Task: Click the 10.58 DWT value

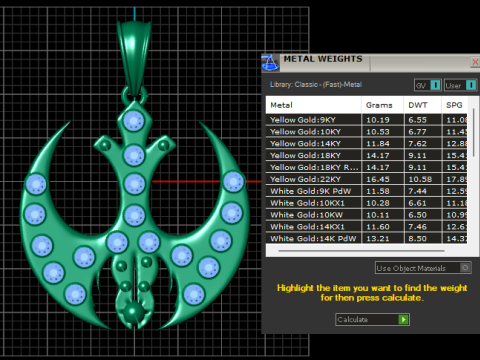Action: pos(420,179)
